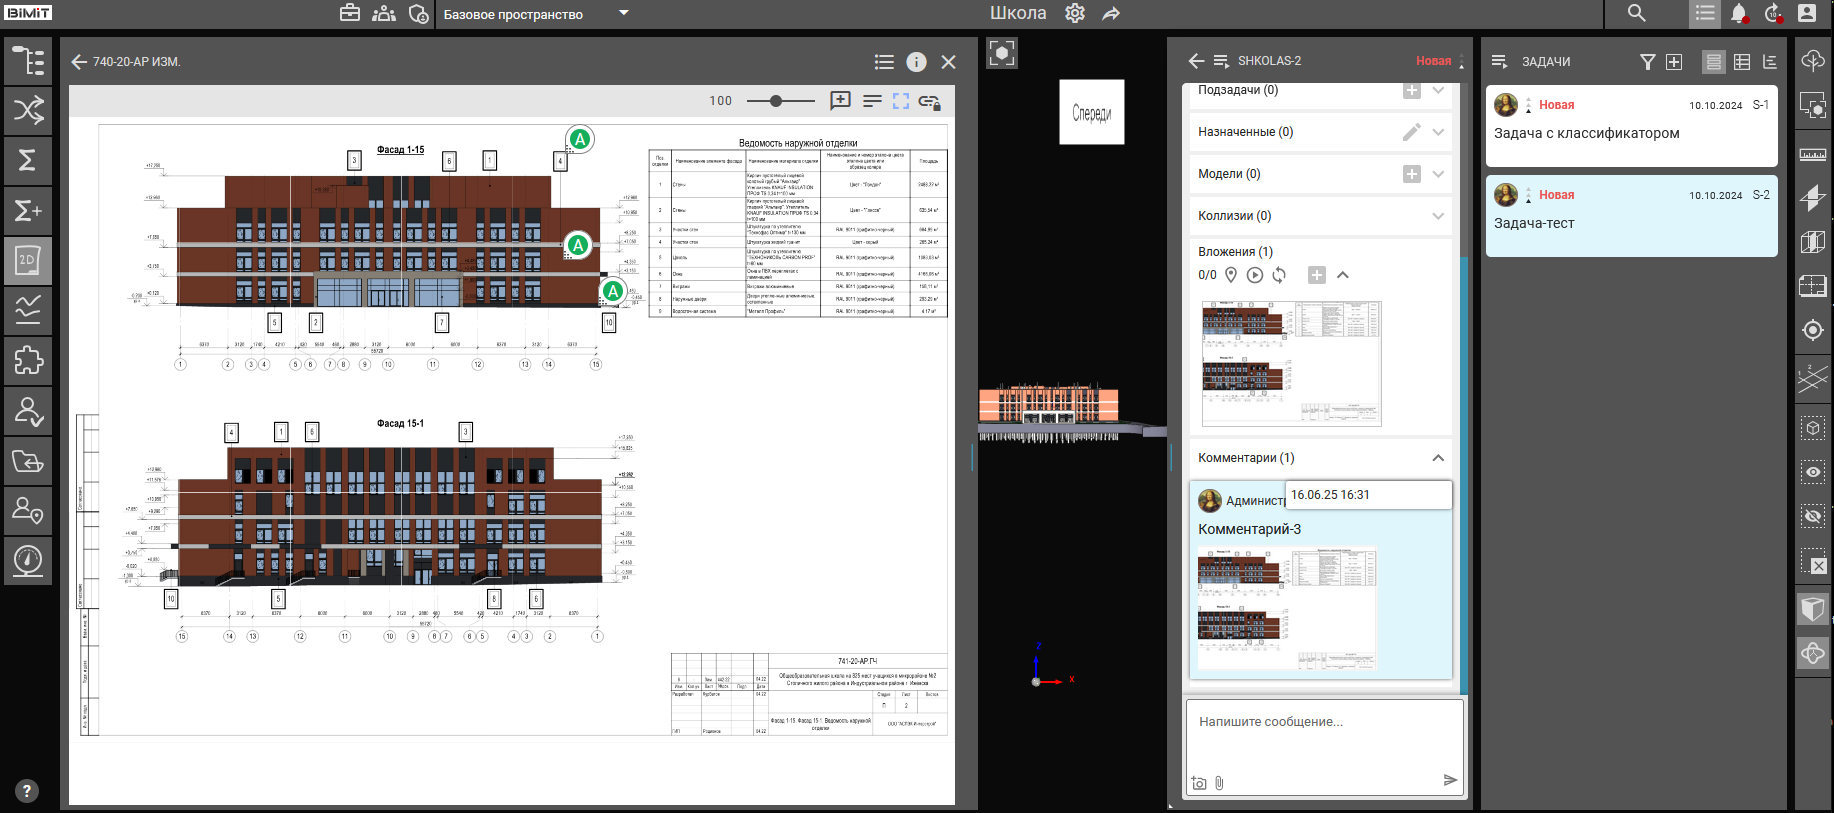Send the message with arrow icon
The height and width of the screenshot is (813, 1834).
coord(1450,780)
